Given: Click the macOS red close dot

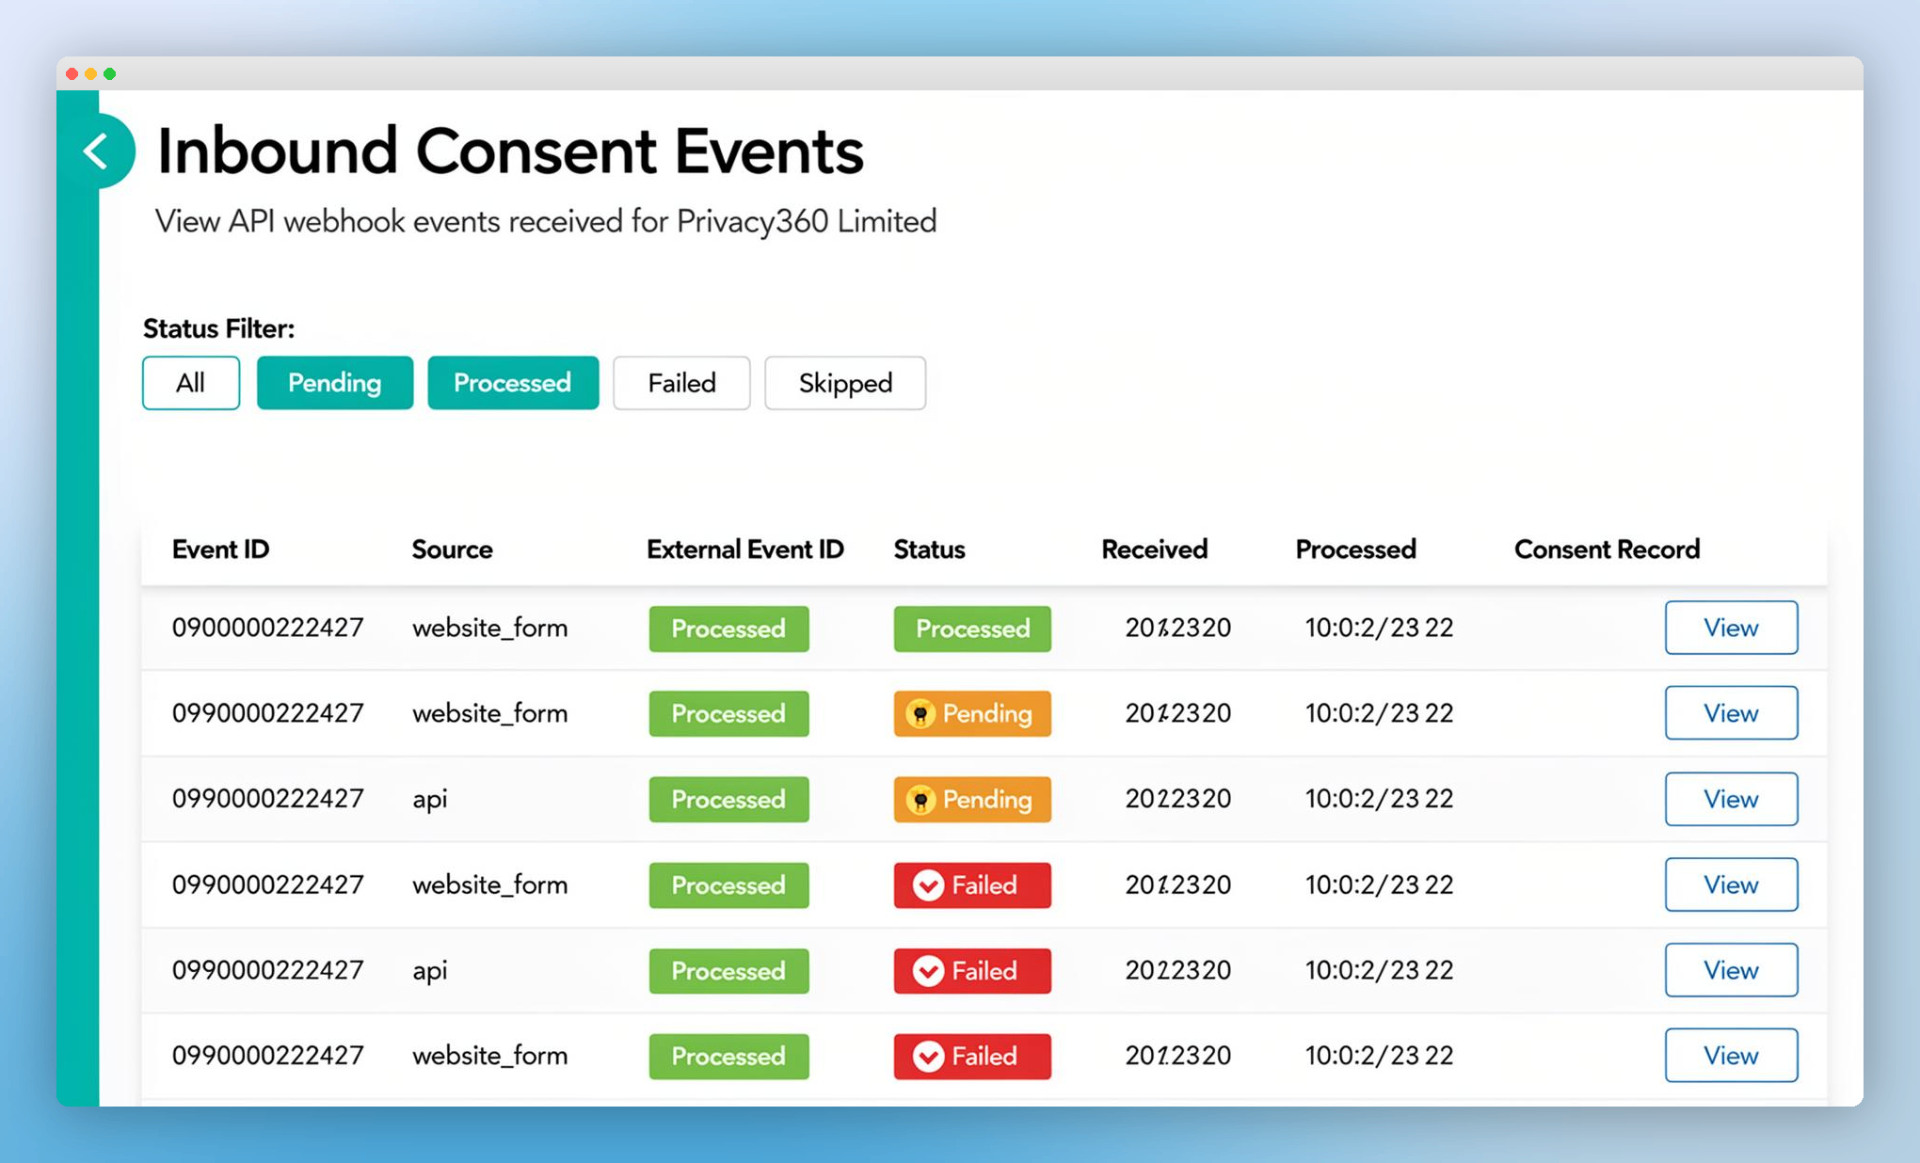Looking at the screenshot, I should click(x=72, y=73).
